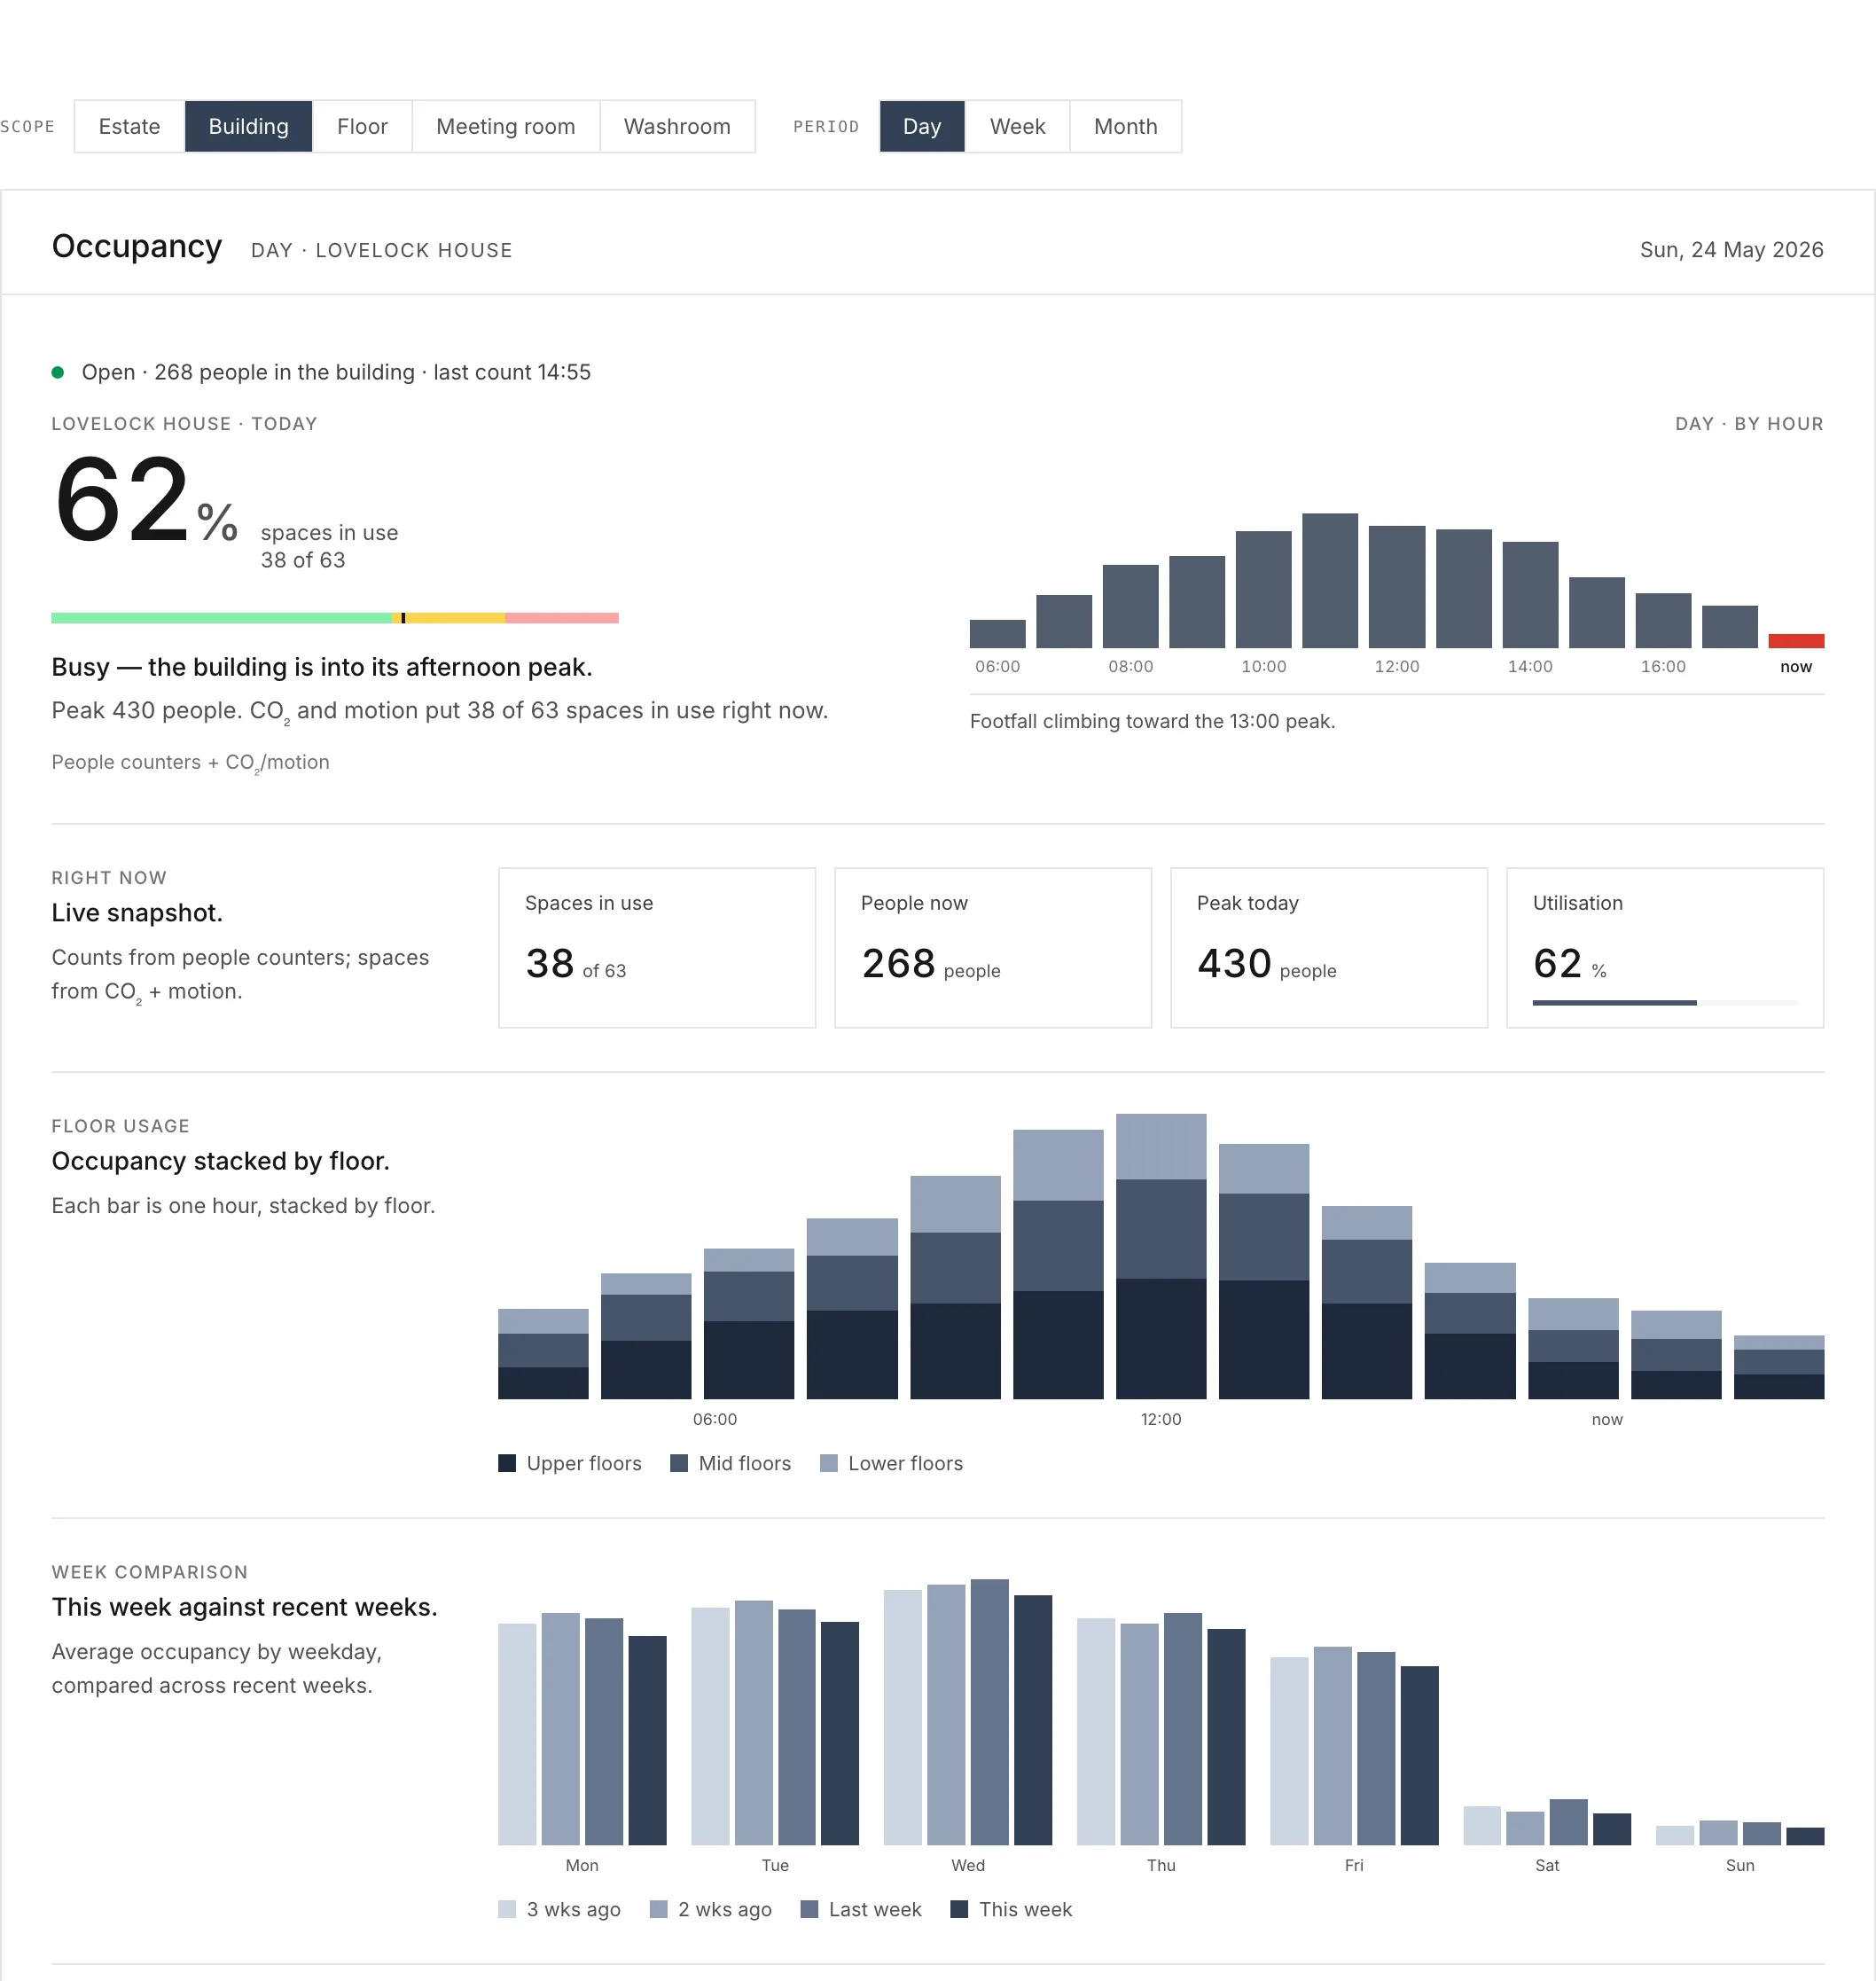Click the '12:00' label on hourly chart
Viewport: 1876px width, 1981px height.
[x=1397, y=666]
